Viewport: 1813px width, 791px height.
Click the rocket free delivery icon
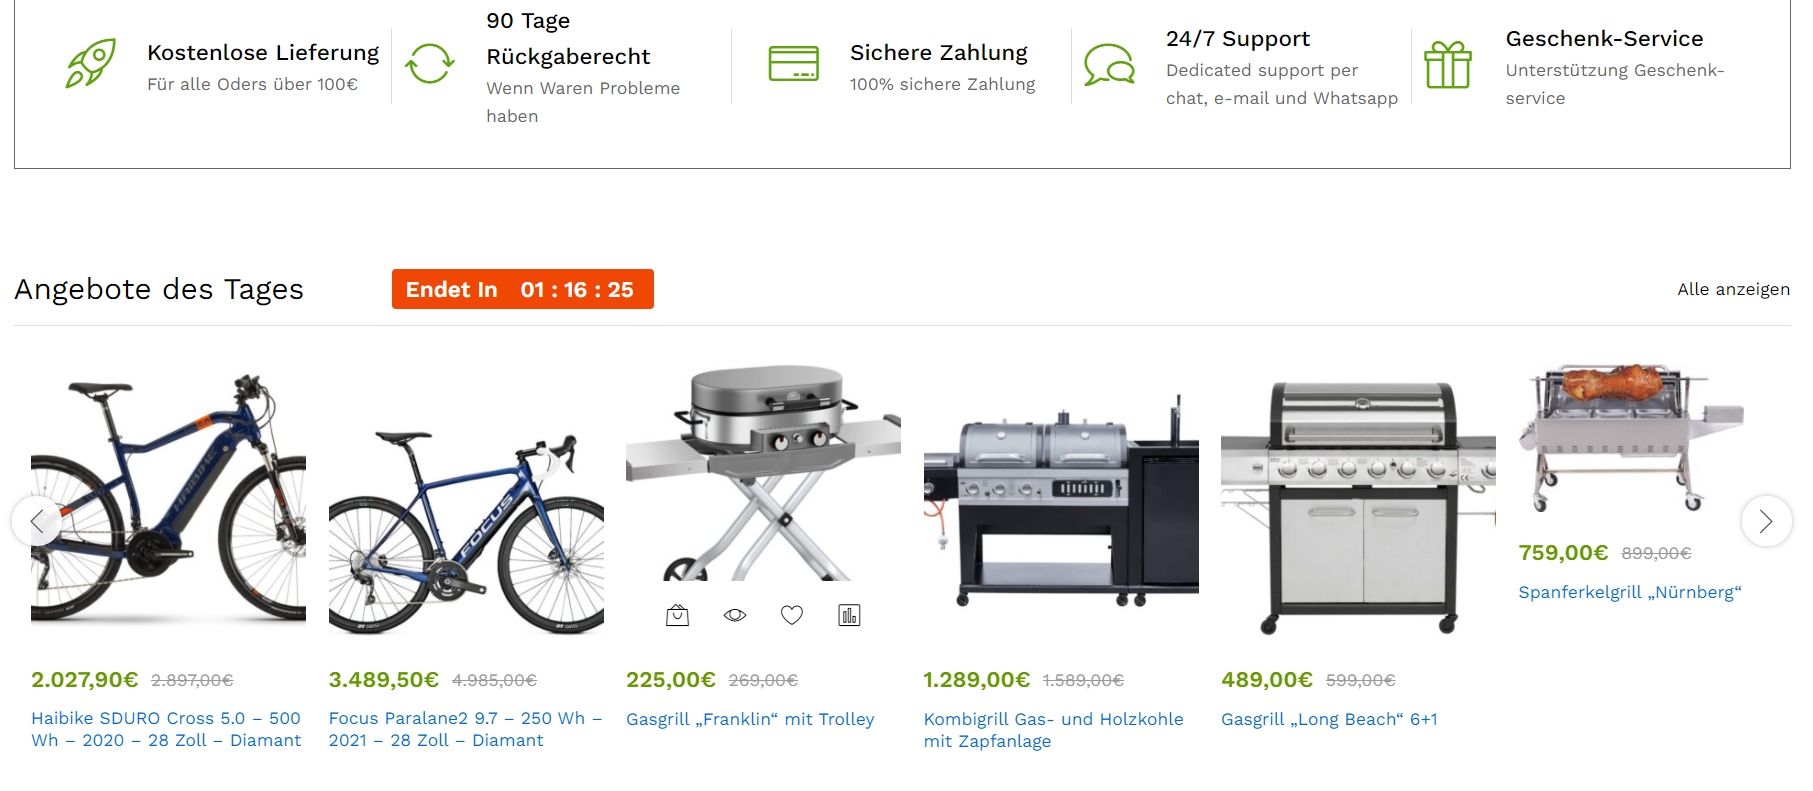pos(91,63)
